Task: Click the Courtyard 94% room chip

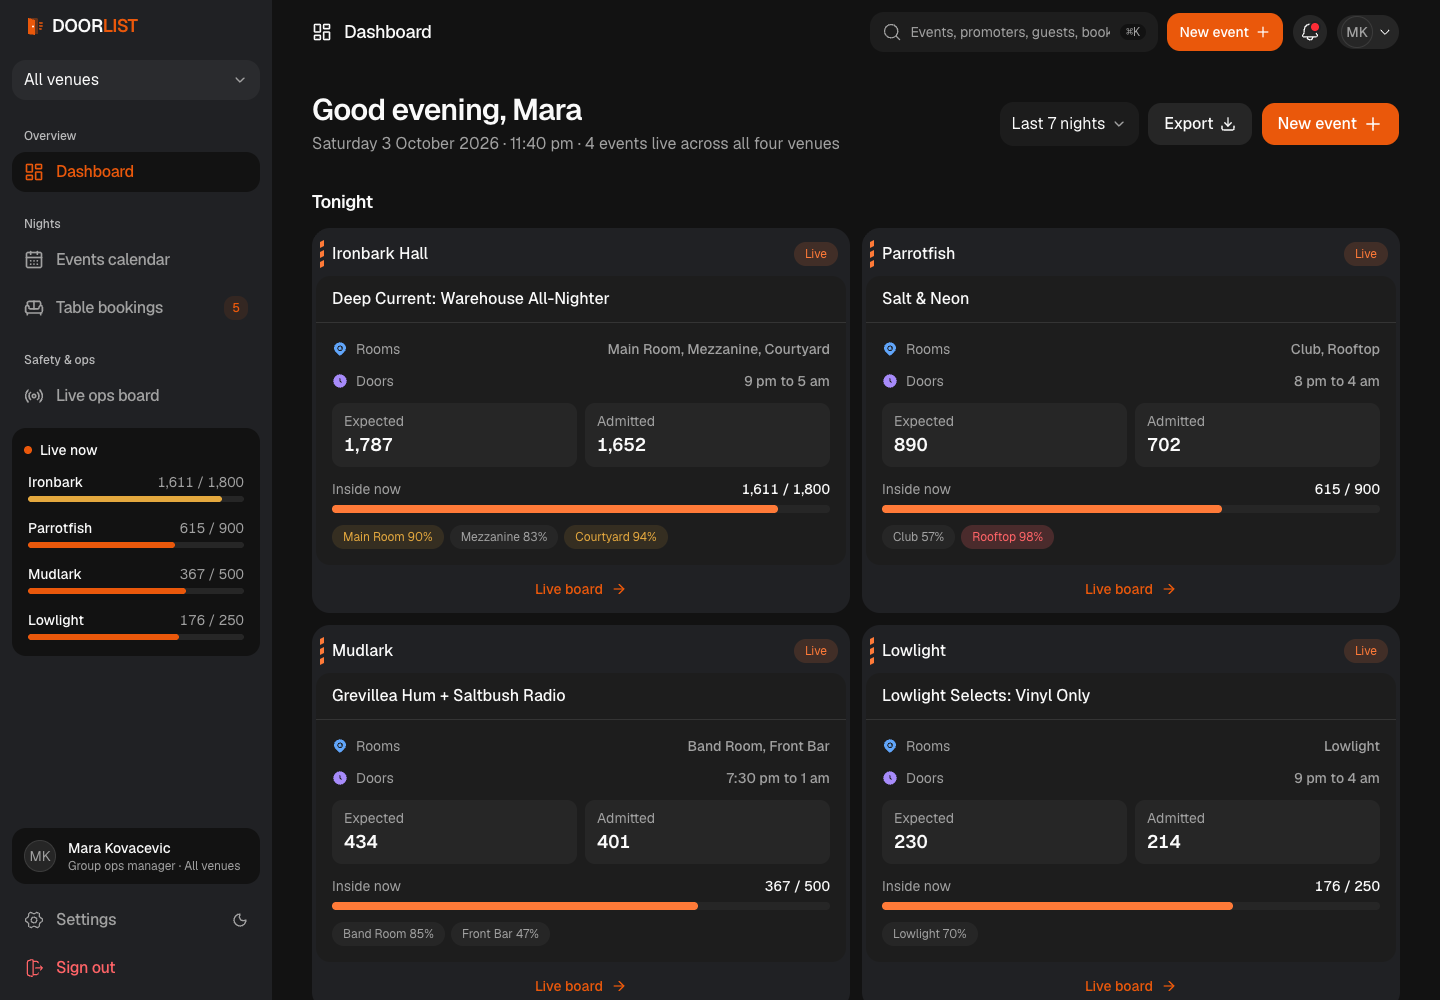Action: coord(616,537)
